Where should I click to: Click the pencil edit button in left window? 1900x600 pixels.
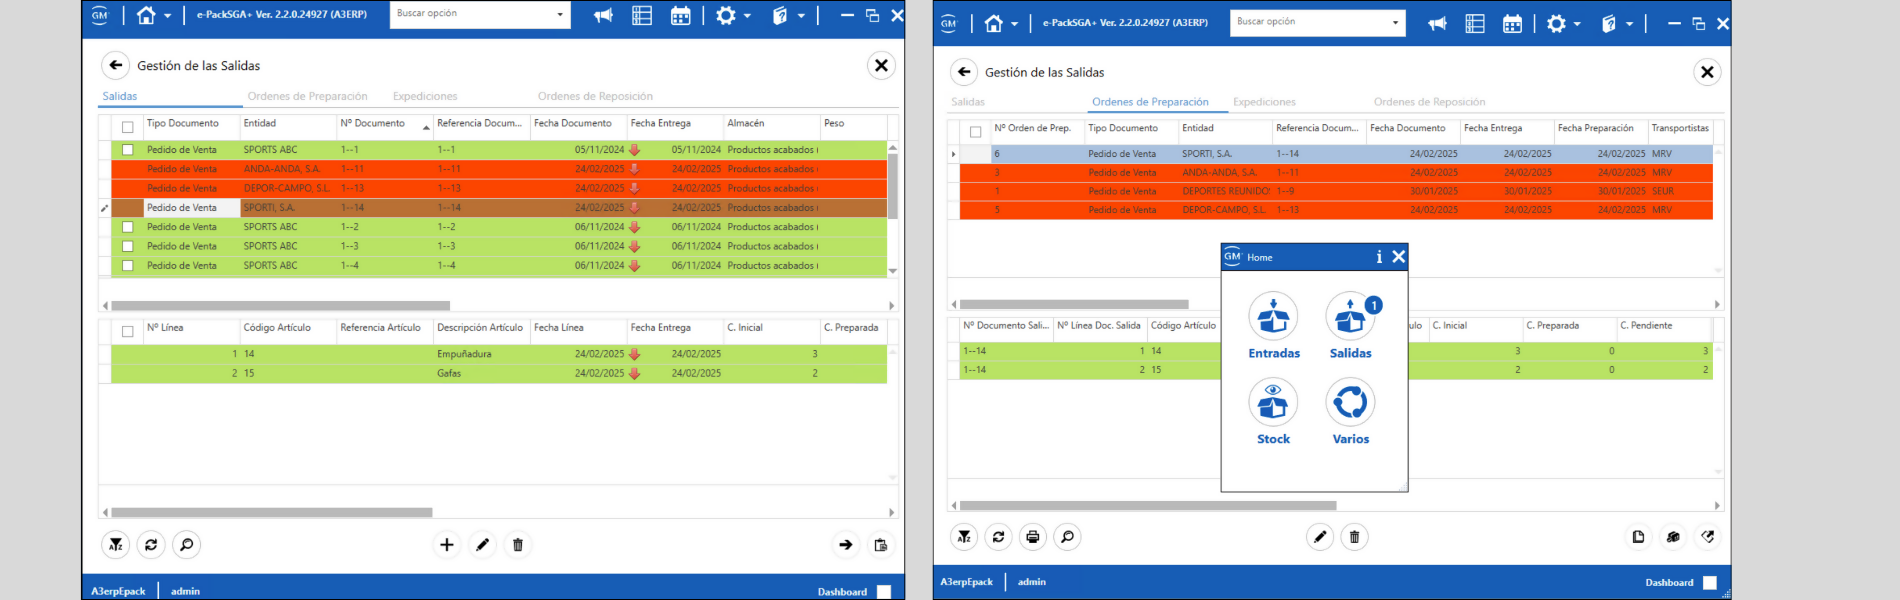click(482, 545)
